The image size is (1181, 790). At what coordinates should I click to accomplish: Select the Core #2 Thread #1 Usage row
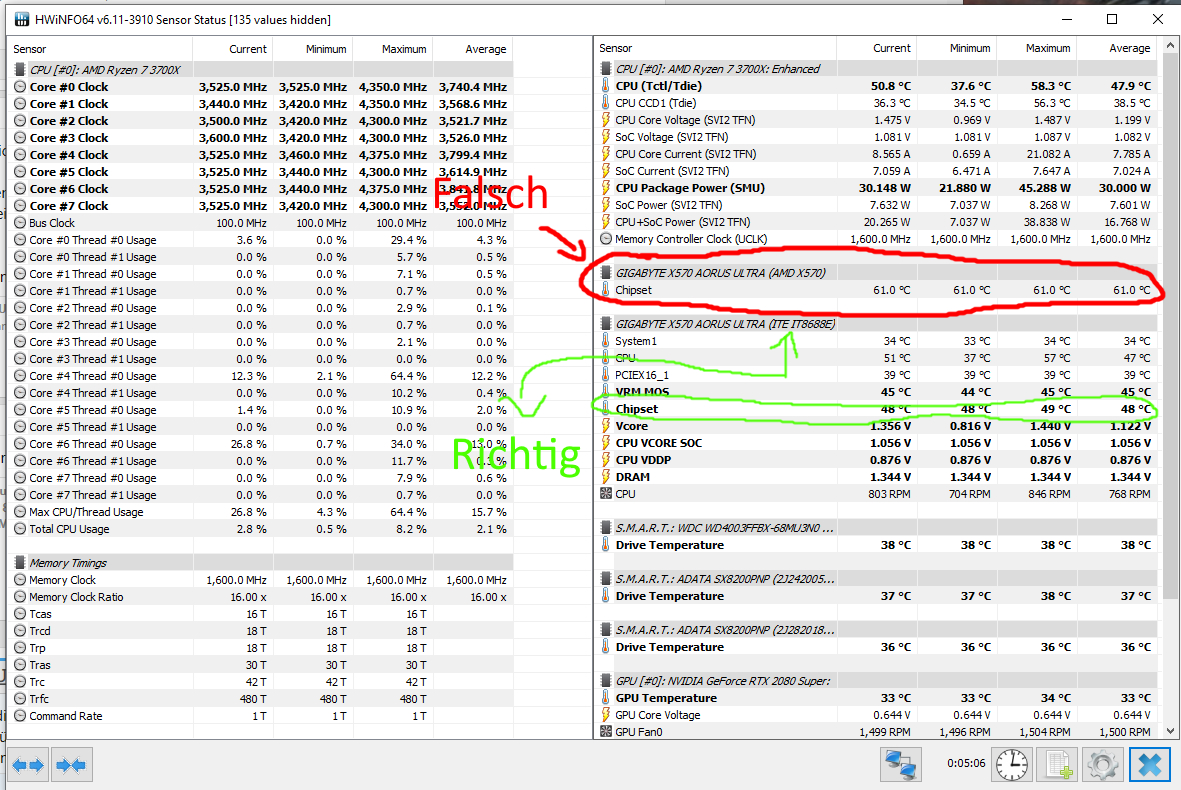pyautogui.click(x=261, y=325)
